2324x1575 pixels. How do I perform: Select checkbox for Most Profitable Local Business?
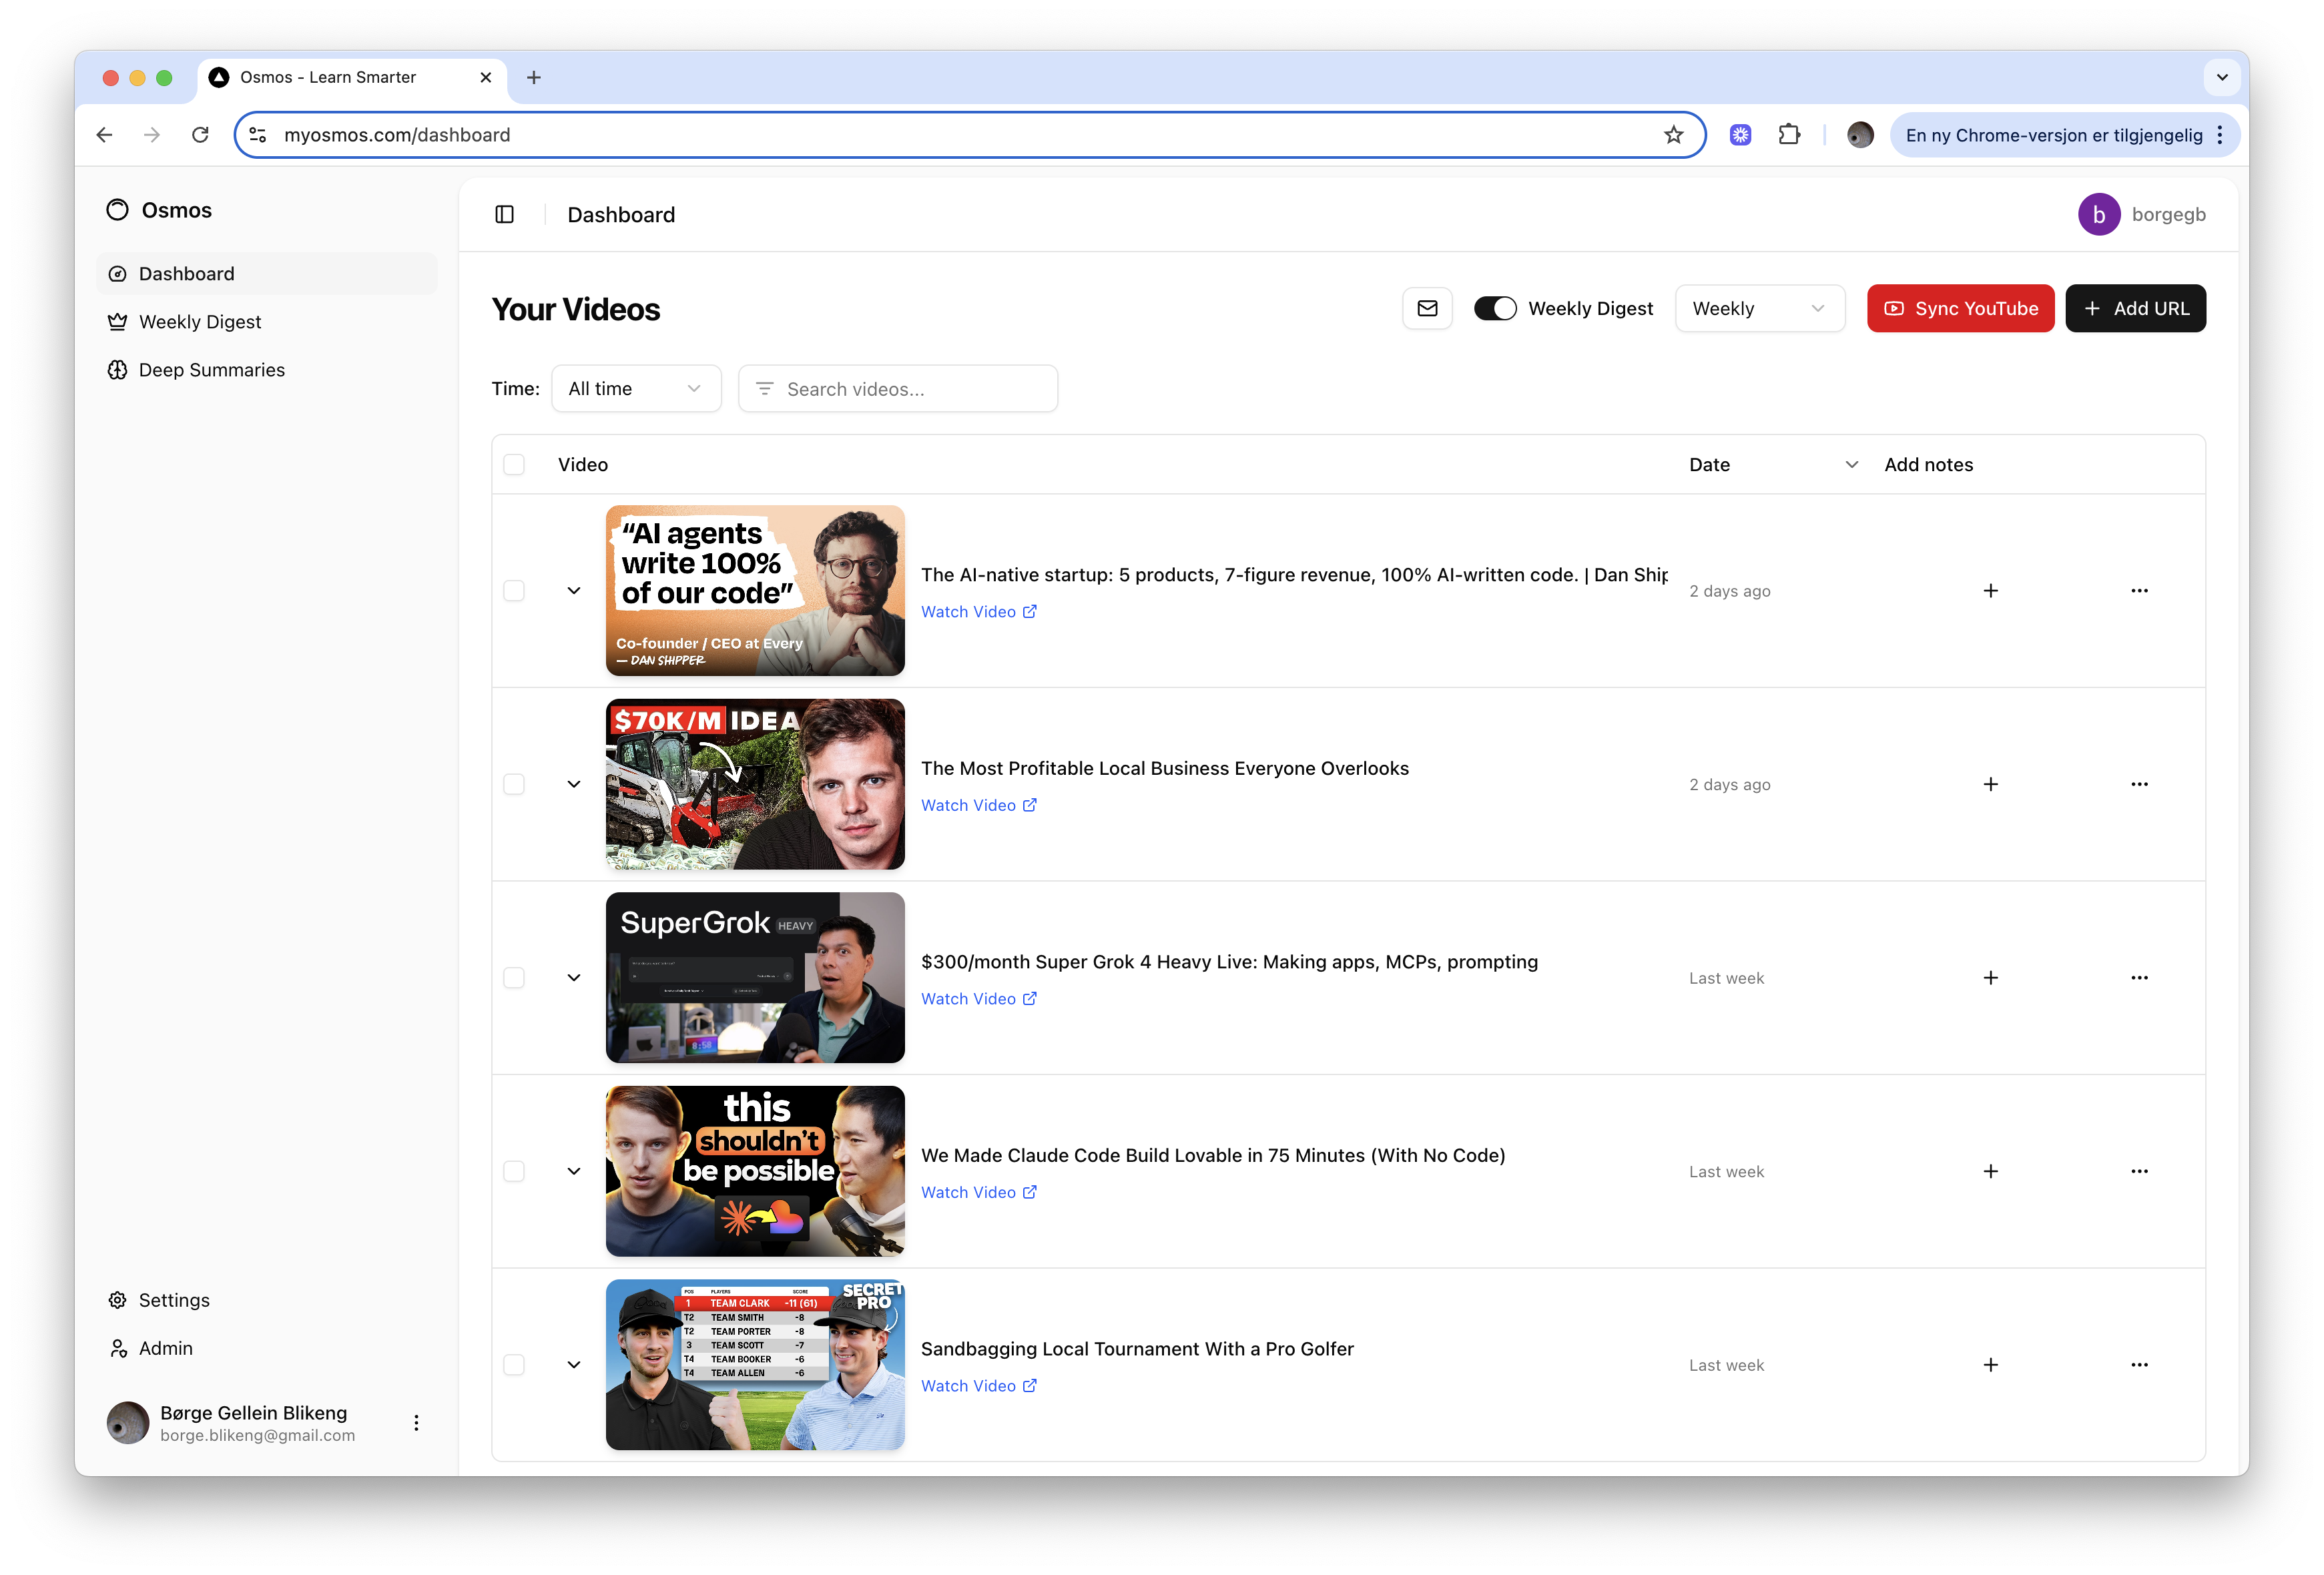[x=514, y=784]
